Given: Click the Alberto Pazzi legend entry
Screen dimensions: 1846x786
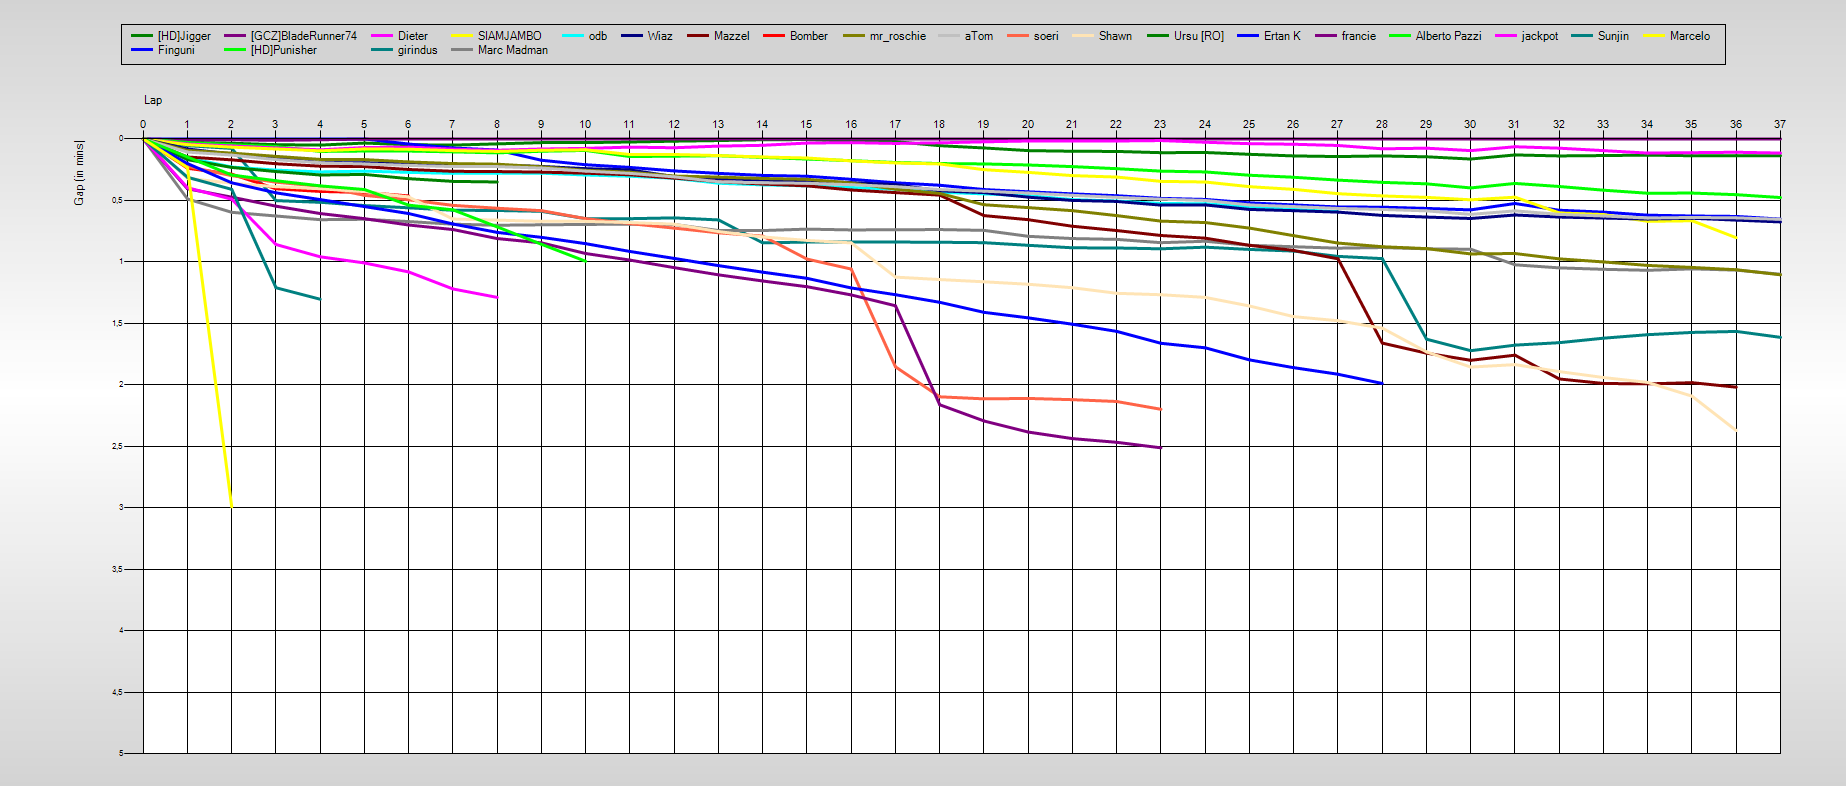Looking at the screenshot, I should coord(1448,36).
